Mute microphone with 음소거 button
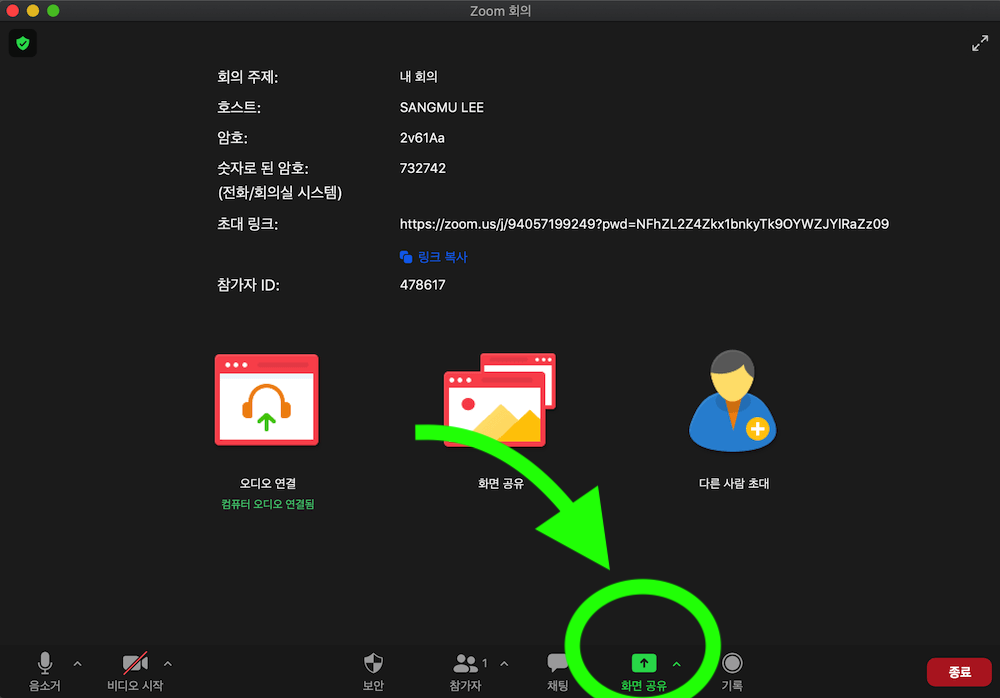Screen dimensions: 1000x698 point(45,671)
